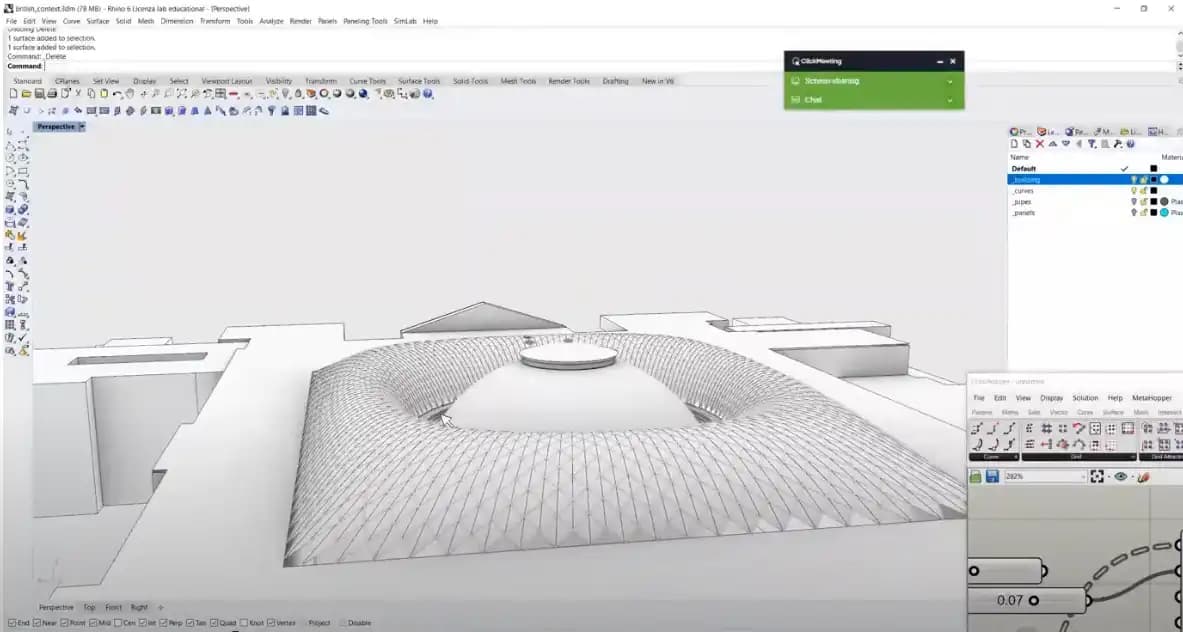The width and height of the screenshot is (1183, 632).
Task: Click the New layer icon in Layers panel
Action: [1014, 143]
